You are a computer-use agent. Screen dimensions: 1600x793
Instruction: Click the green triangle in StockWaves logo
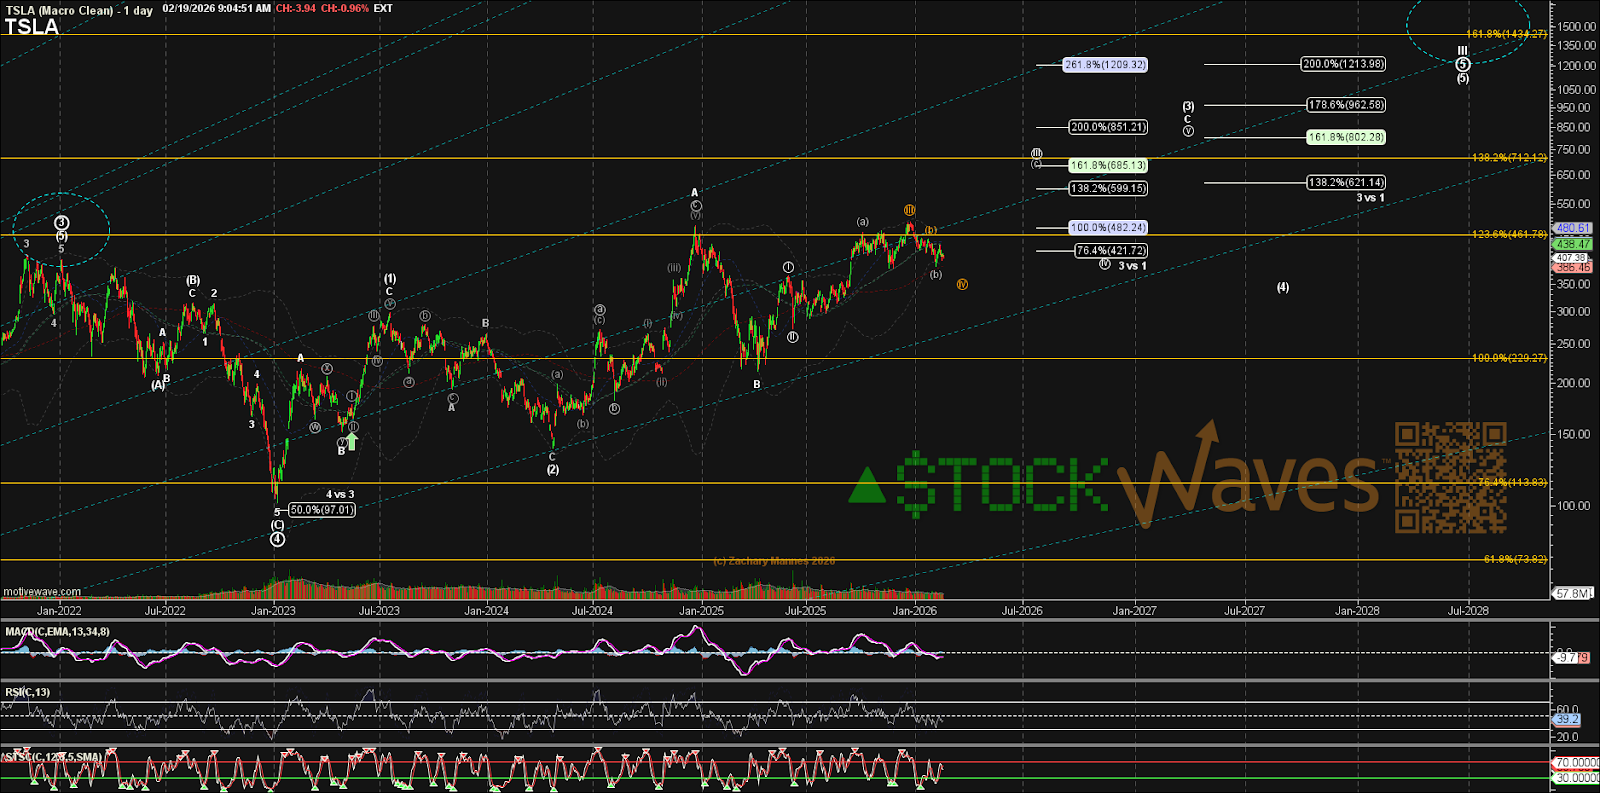(866, 487)
